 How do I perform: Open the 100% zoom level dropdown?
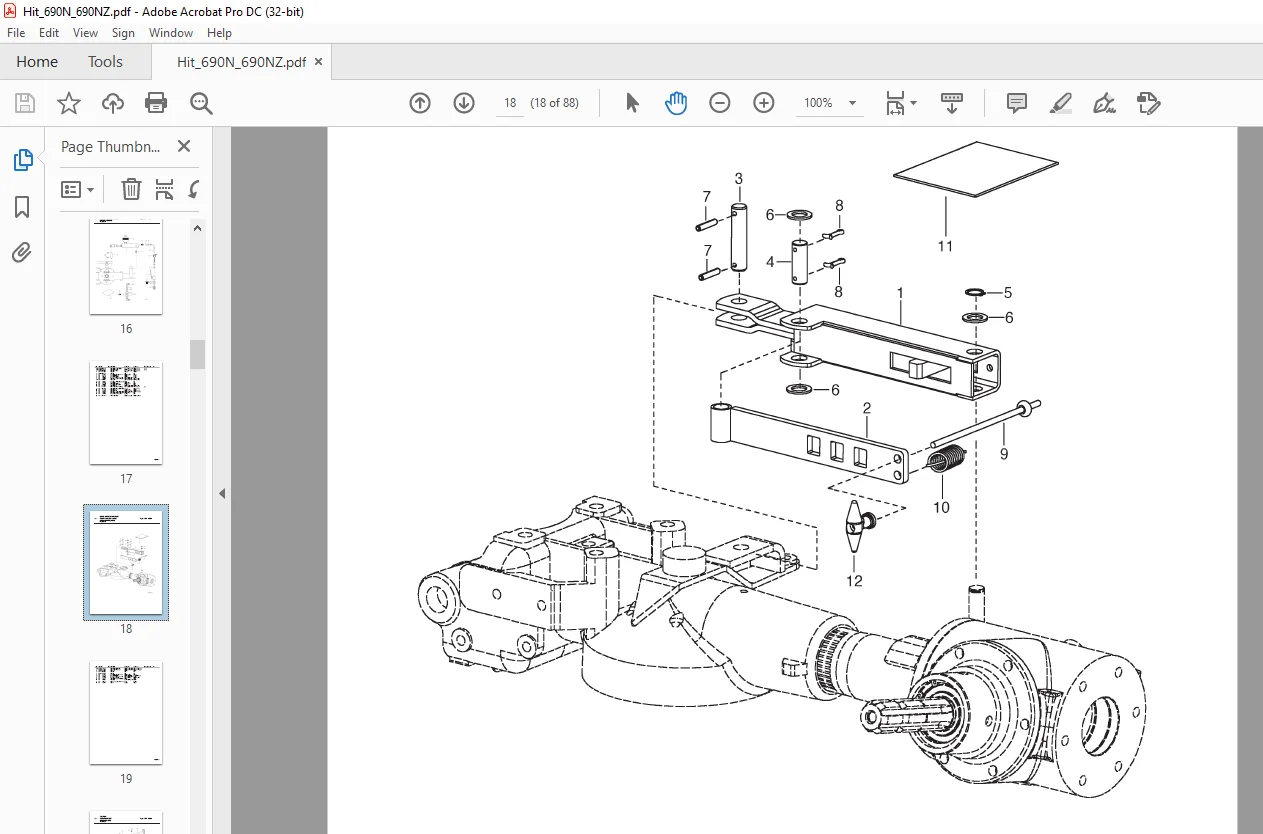pyautogui.click(x=852, y=103)
